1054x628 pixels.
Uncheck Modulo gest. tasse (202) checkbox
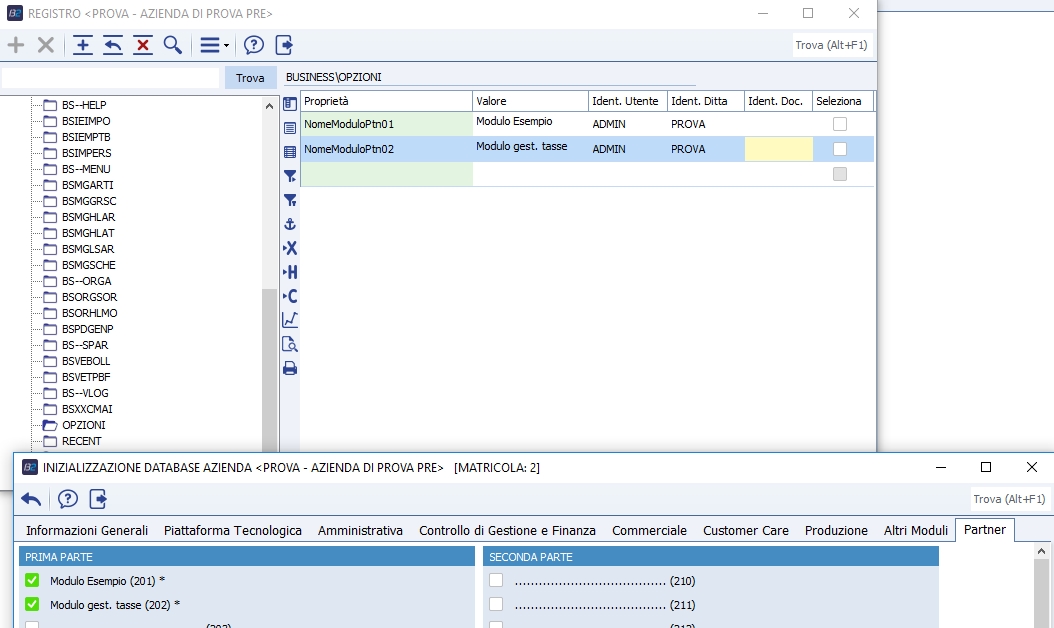coord(32,605)
